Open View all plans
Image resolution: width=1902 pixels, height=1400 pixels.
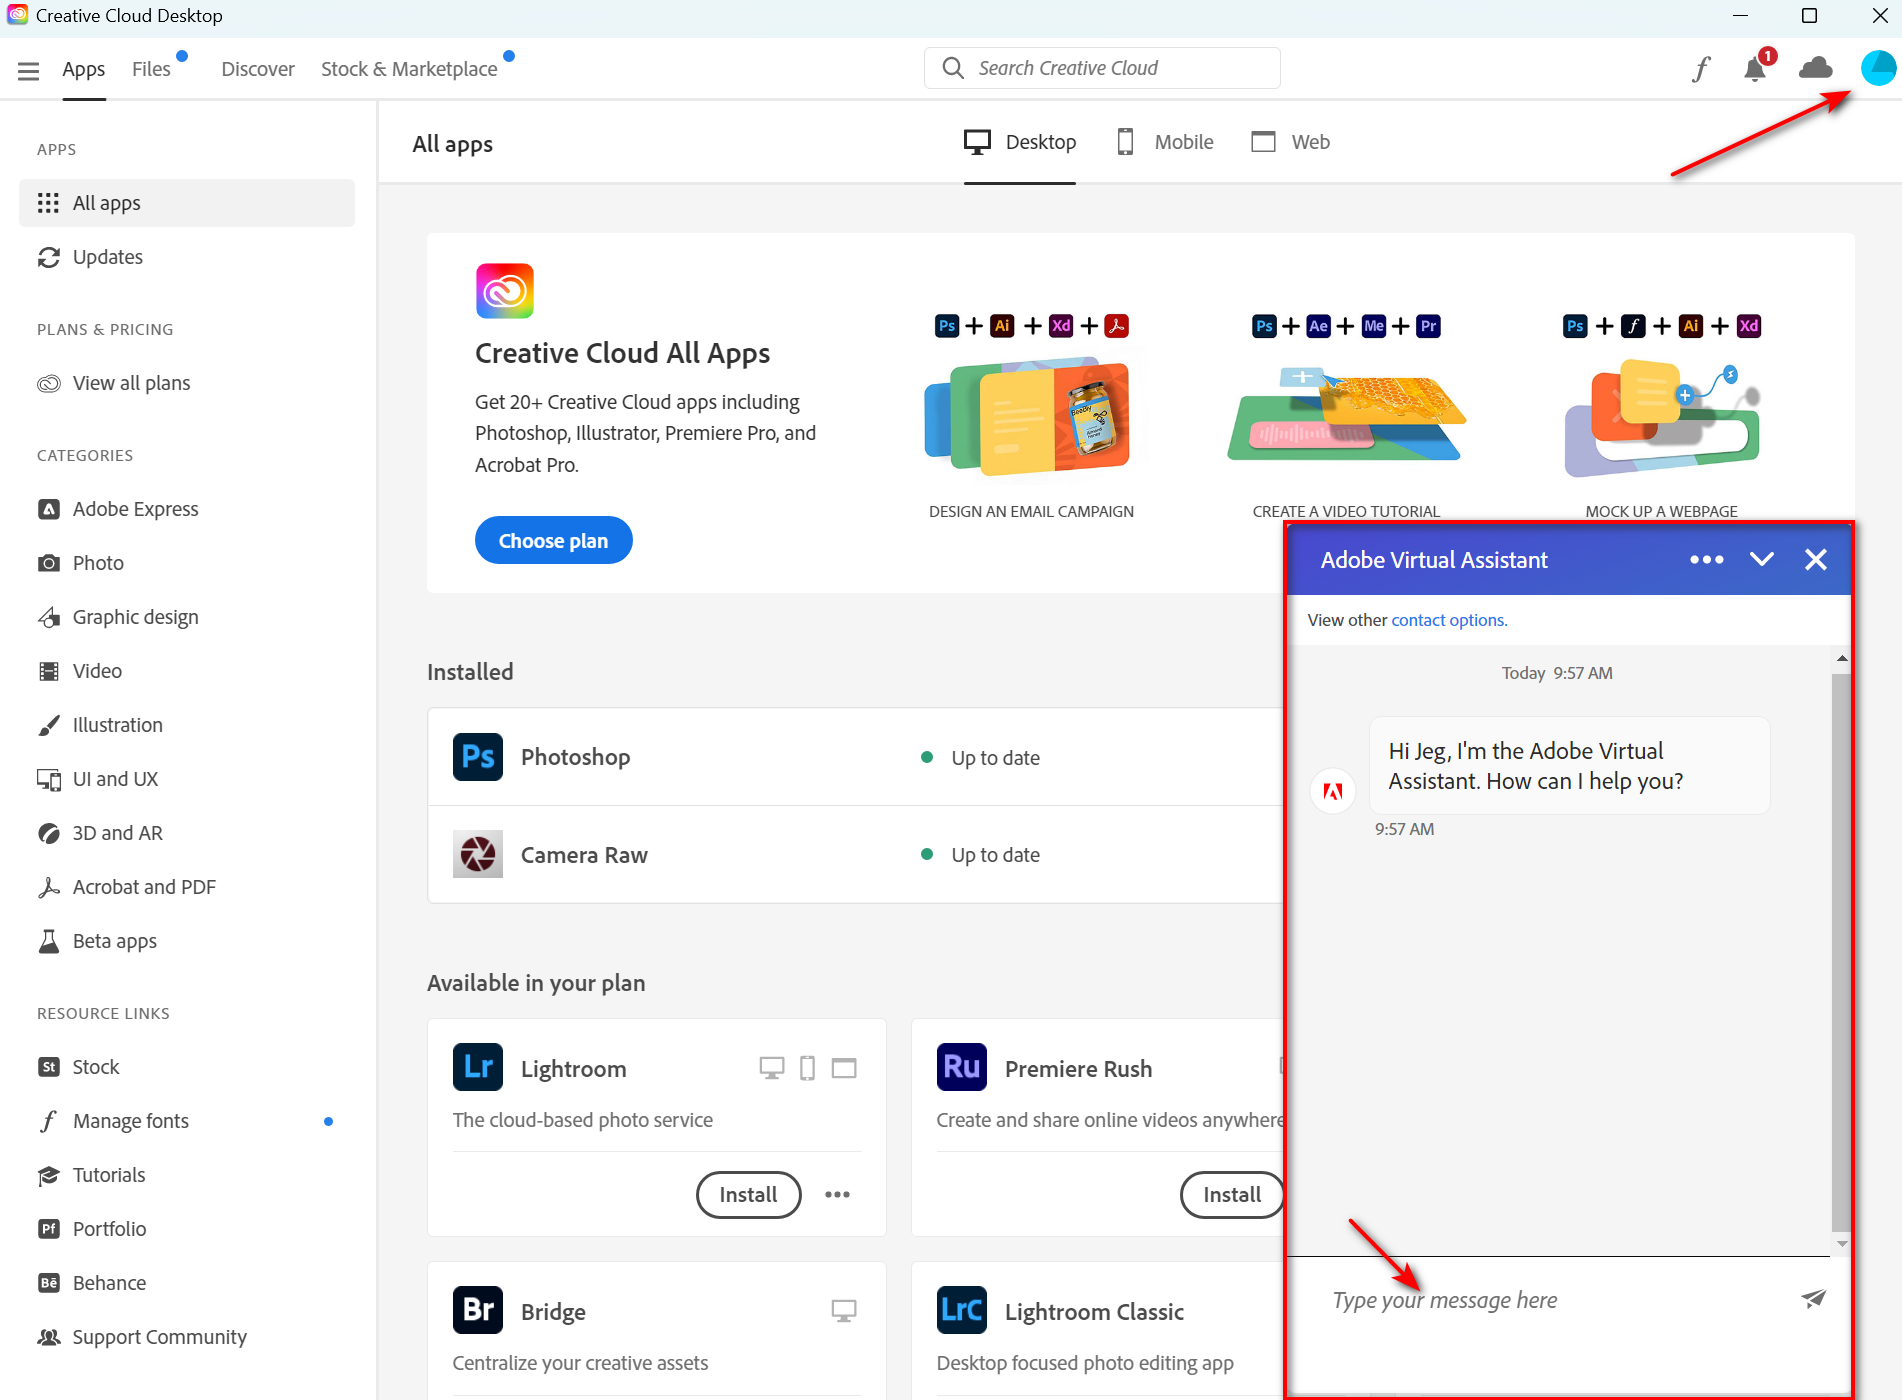(187, 383)
